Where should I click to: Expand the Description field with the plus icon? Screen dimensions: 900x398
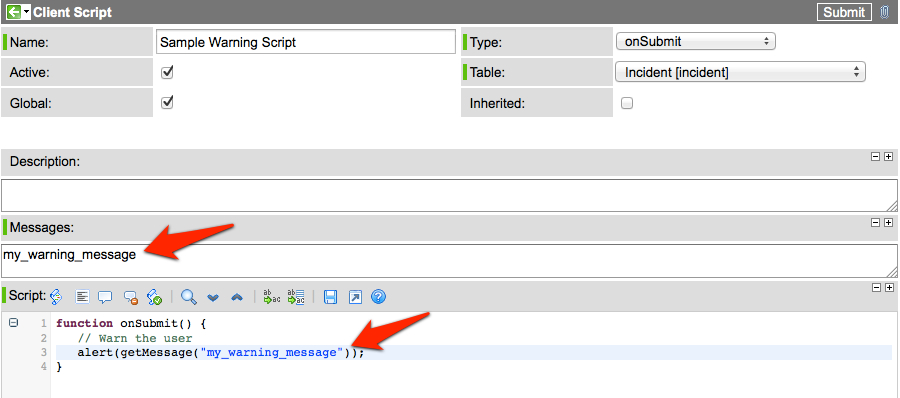pyautogui.click(x=888, y=157)
